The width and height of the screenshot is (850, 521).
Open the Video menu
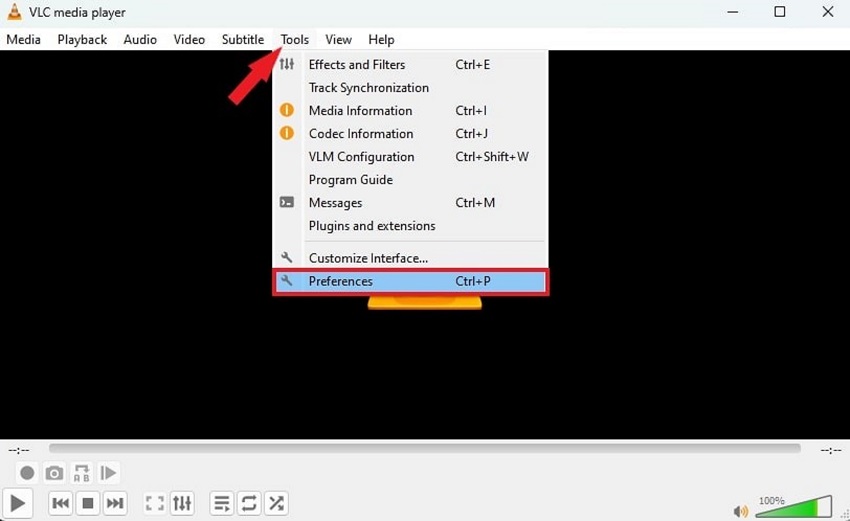click(189, 40)
